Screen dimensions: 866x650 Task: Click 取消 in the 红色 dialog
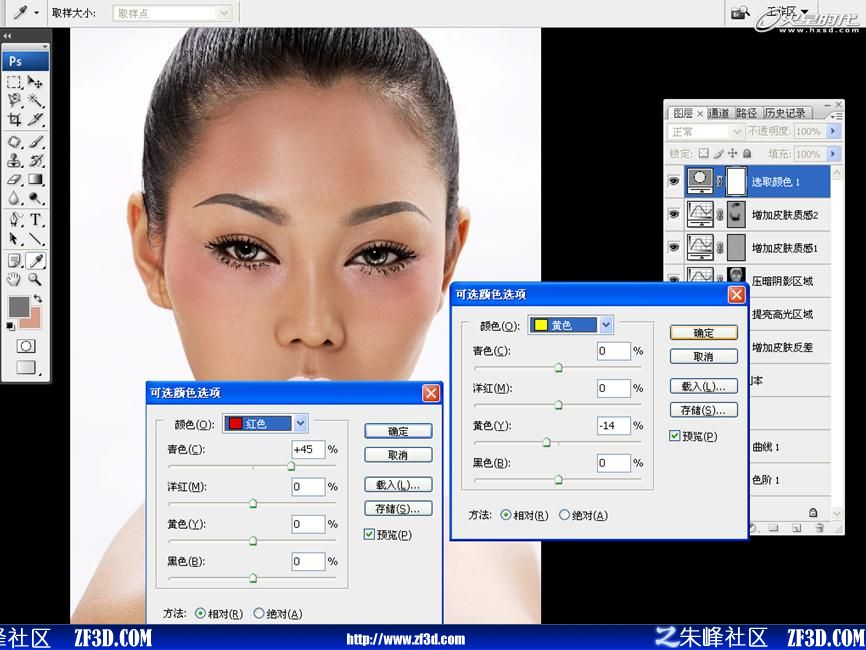click(x=398, y=455)
